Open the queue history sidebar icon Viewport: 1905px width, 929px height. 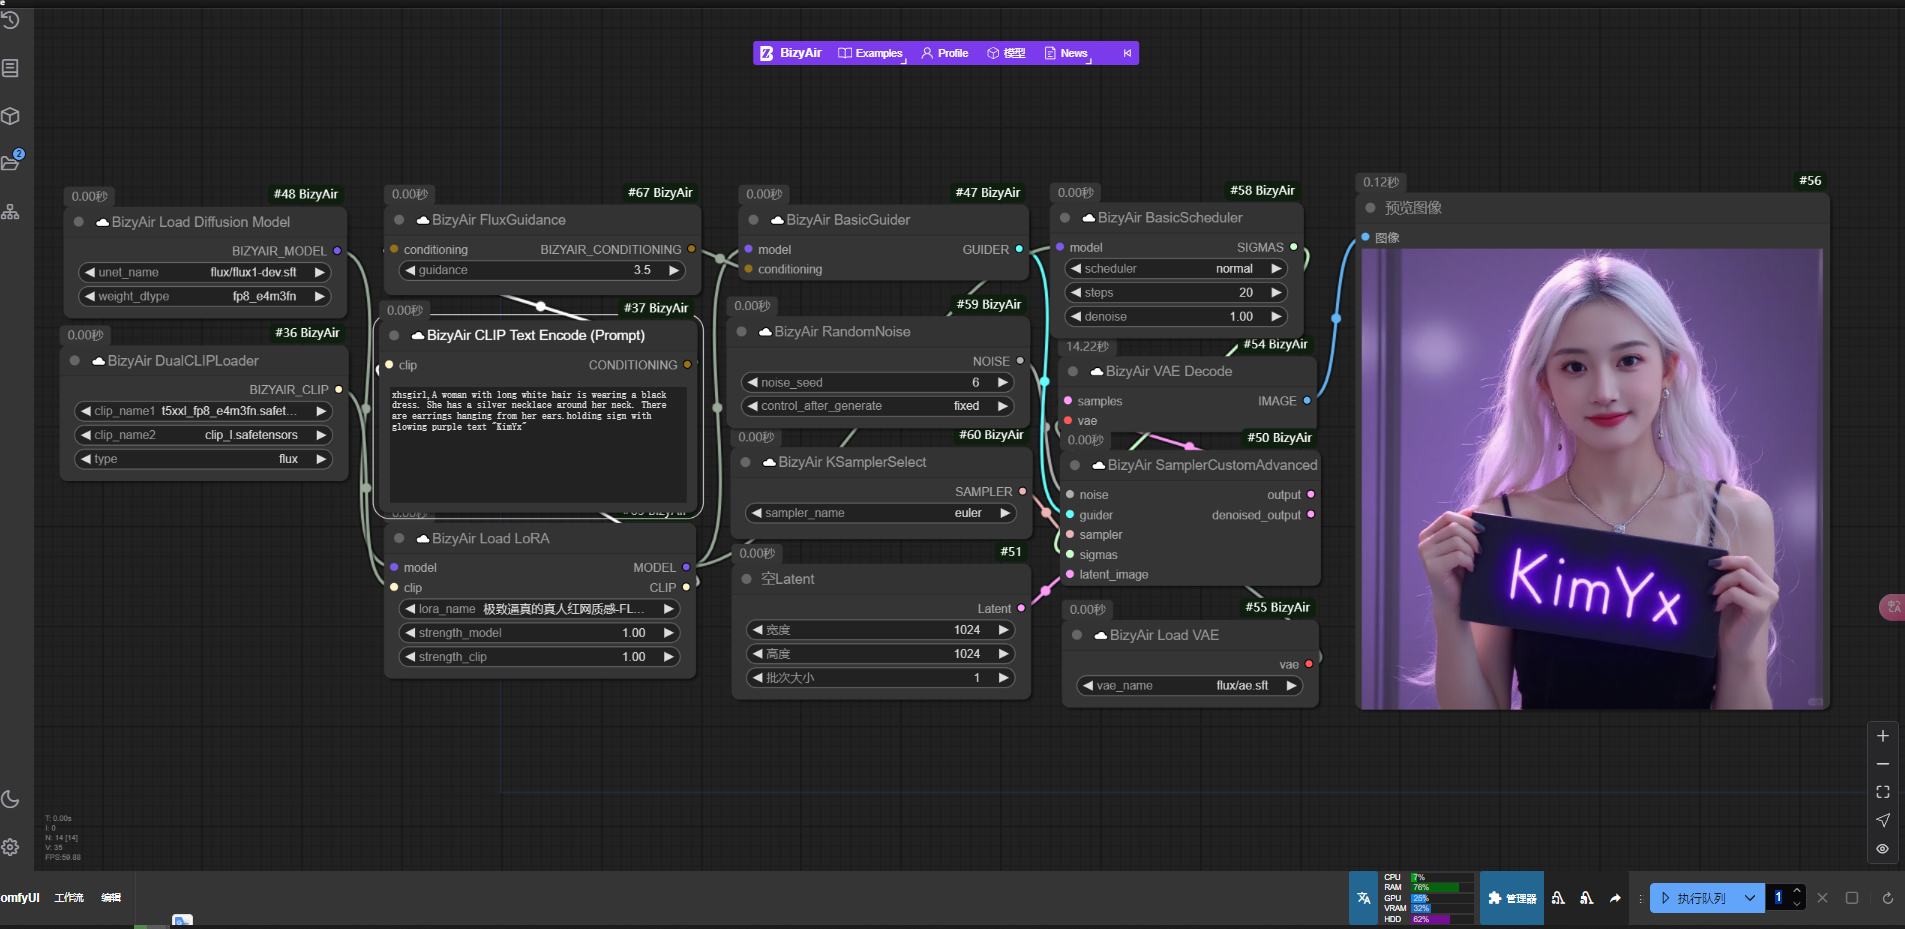click(10, 20)
